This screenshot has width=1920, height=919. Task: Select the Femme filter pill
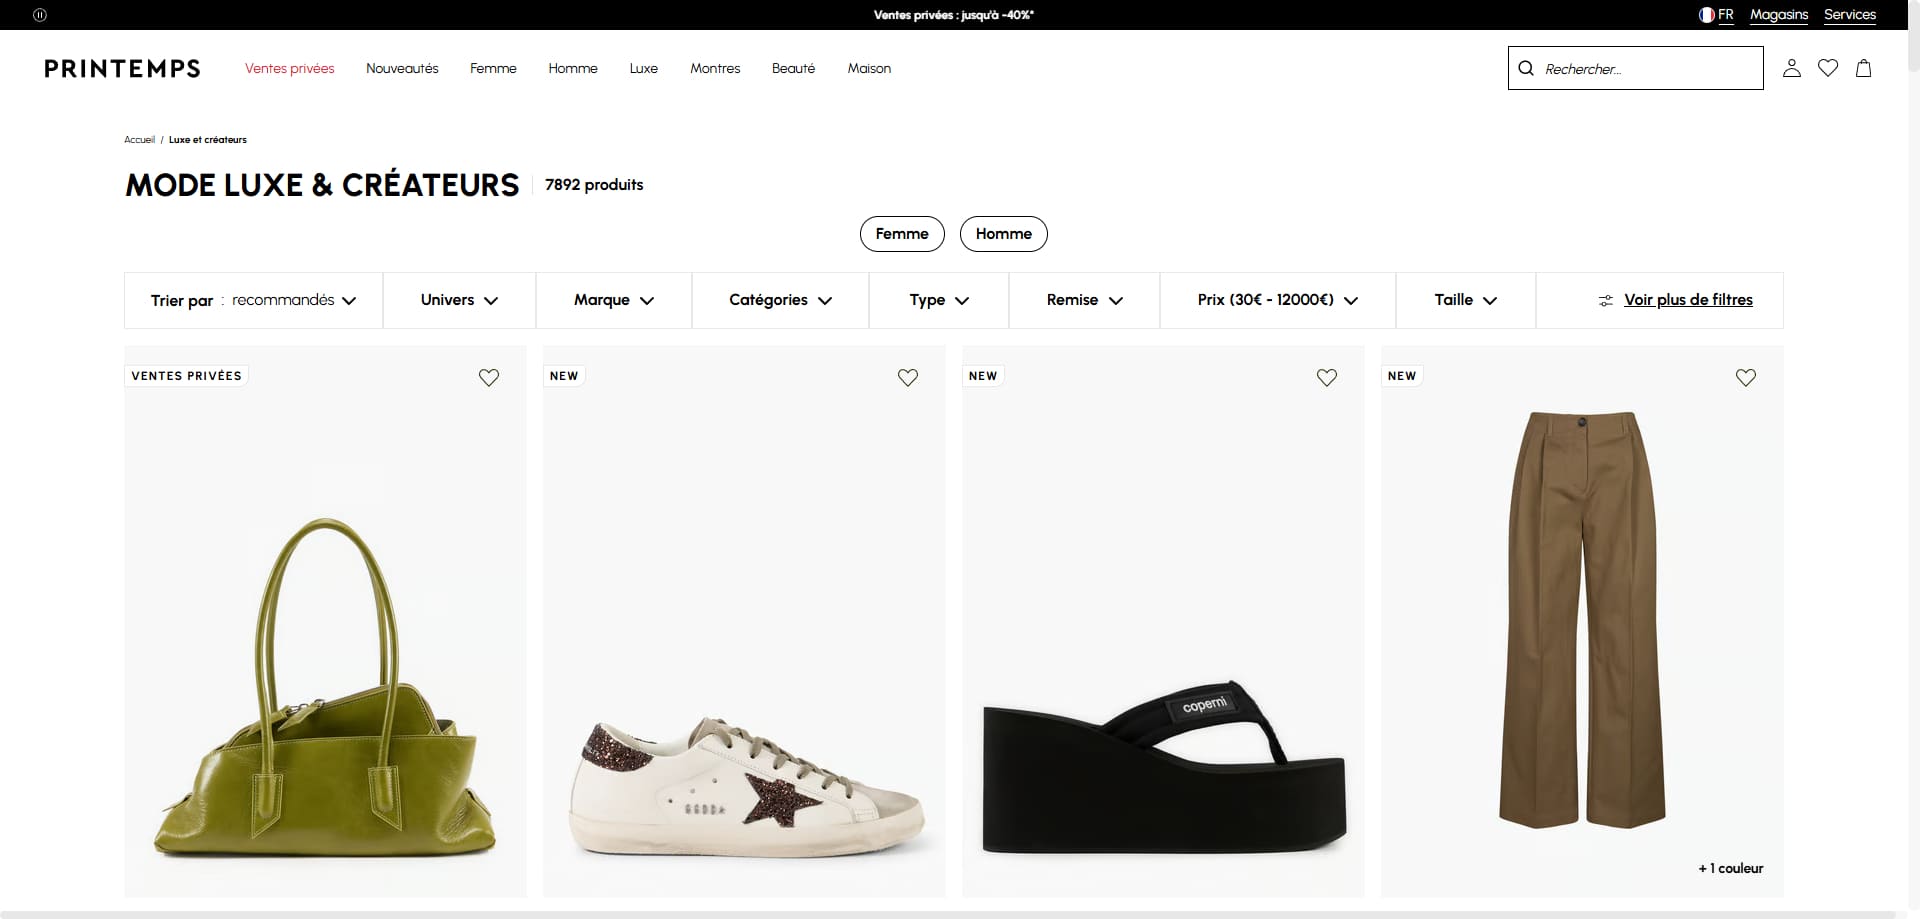(902, 234)
